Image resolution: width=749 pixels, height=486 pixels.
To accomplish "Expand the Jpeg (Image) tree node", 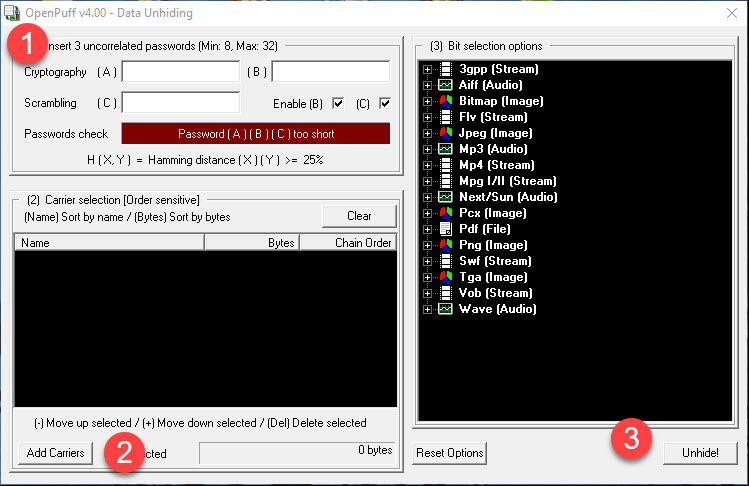I will pos(428,134).
